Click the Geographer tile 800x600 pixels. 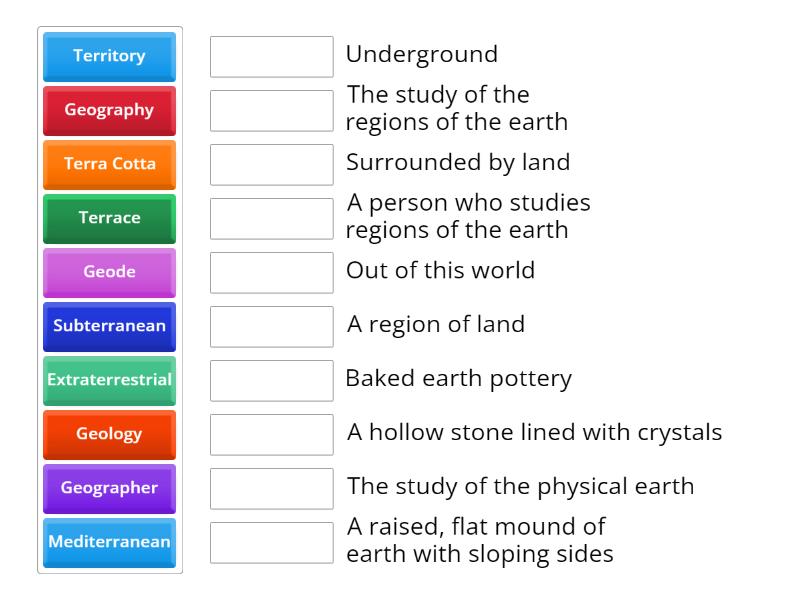click(108, 488)
